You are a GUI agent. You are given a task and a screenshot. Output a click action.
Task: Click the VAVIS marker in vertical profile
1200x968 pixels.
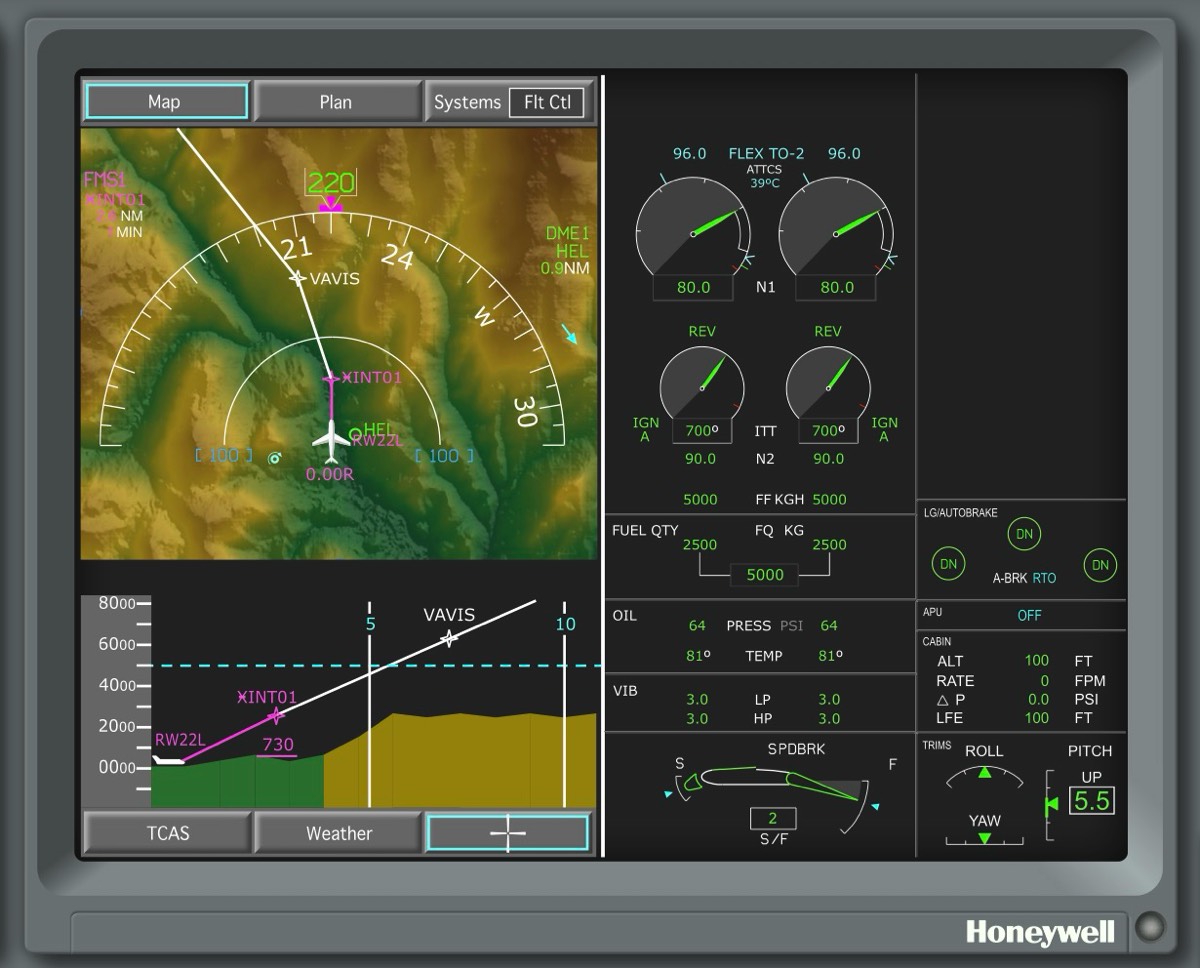[x=449, y=637]
